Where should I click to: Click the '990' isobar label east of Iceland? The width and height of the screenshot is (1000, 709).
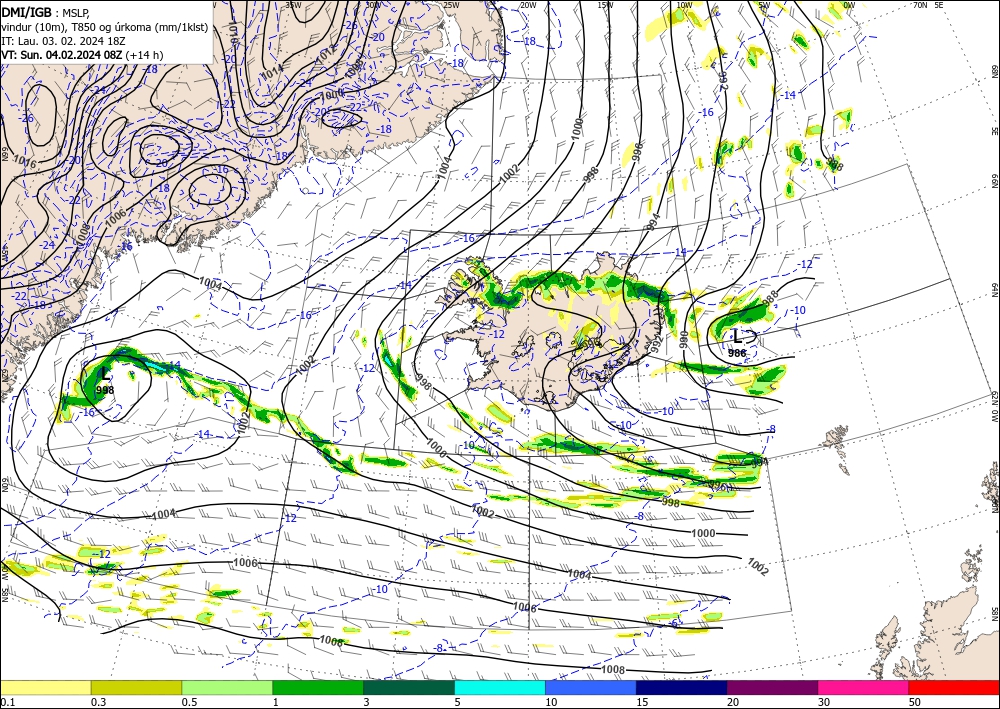coord(684,339)
